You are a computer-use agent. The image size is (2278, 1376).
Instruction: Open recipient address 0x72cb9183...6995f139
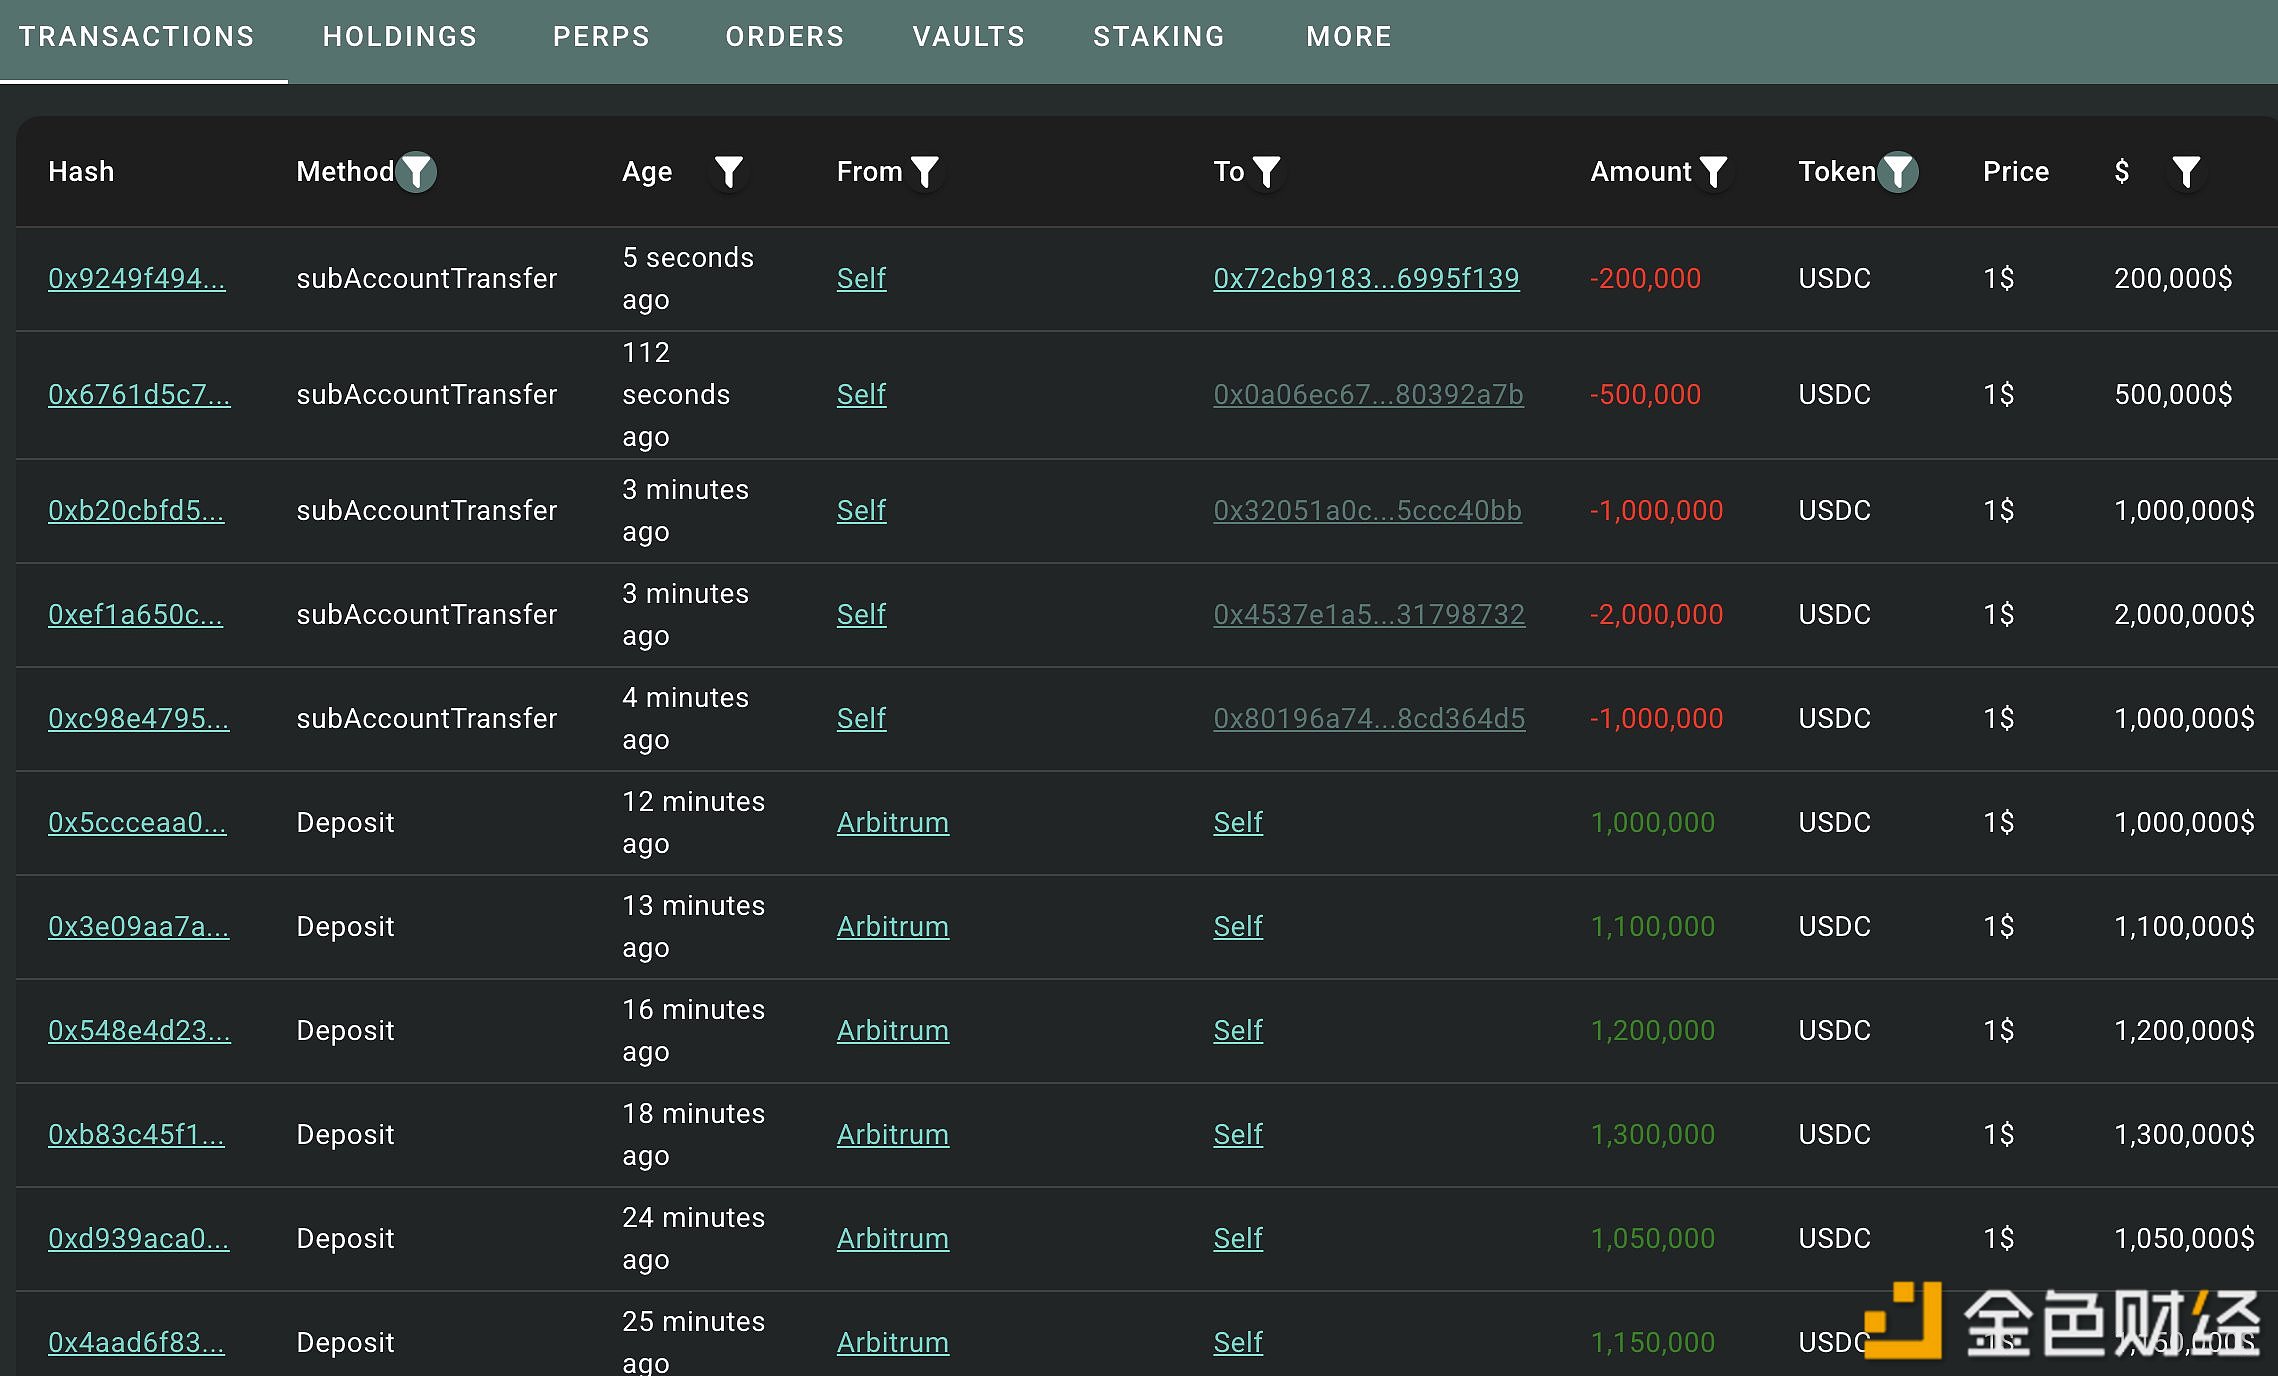coord(1366,279)
